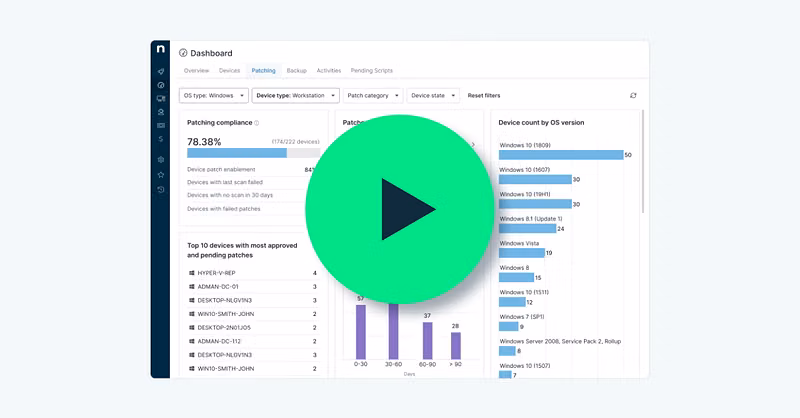
Task: Go to the Pending Scripts tab
Action: click(x=371, y=71)
